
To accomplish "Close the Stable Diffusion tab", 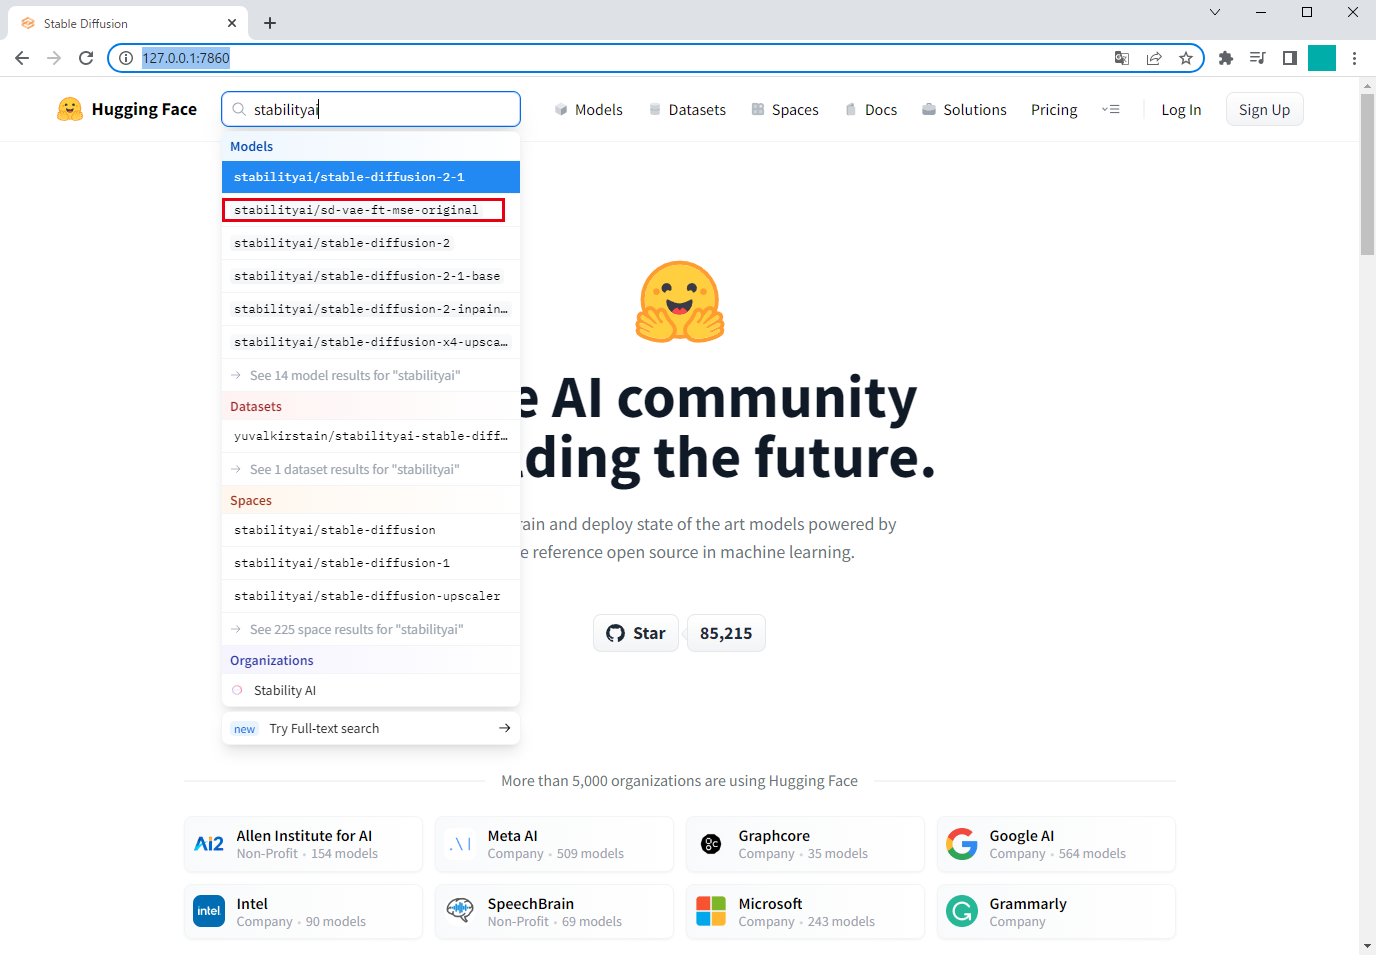I will tap(232, 23).
